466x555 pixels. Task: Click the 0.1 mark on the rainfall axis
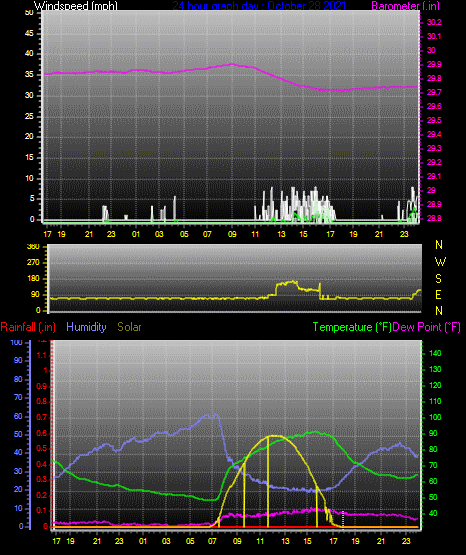pyautogui.click(x=42, y=511)
